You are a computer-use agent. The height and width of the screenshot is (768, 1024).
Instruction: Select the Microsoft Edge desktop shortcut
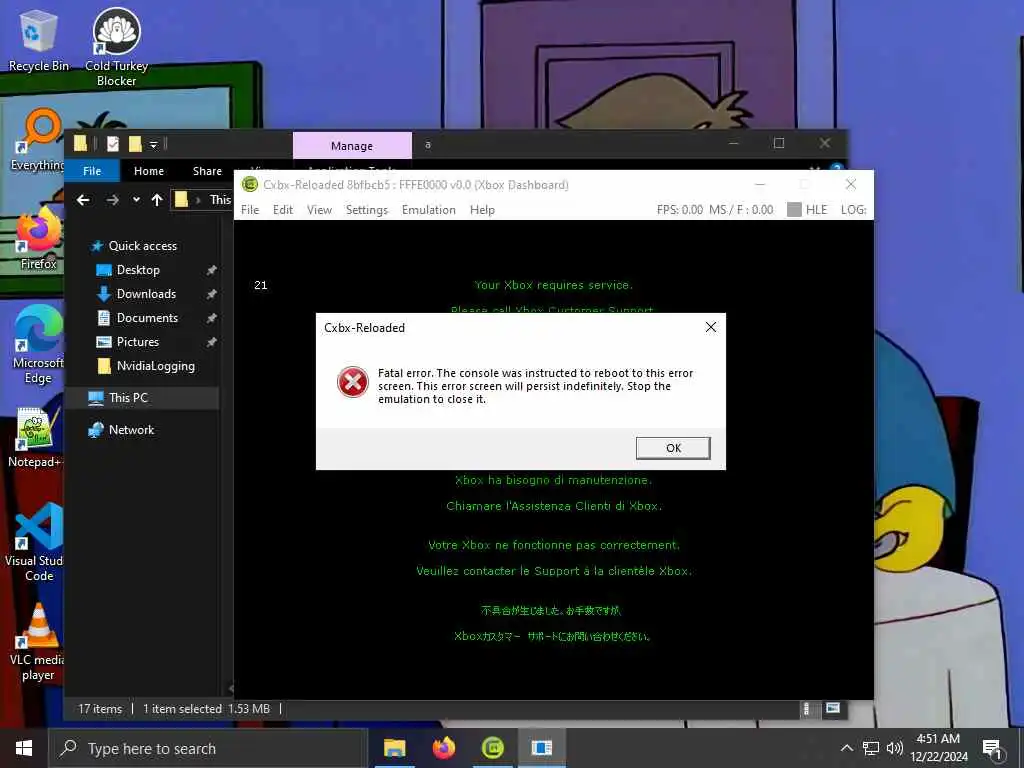(38, 345)
